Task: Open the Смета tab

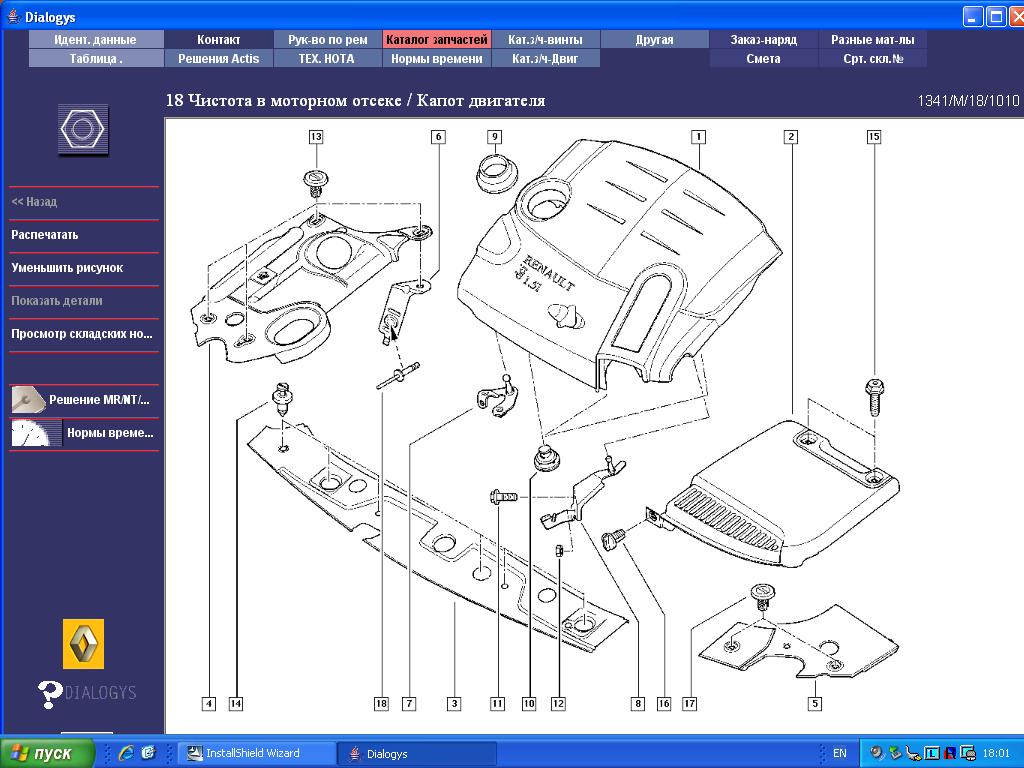Action: pyautogui.click(x=763, y=58)
